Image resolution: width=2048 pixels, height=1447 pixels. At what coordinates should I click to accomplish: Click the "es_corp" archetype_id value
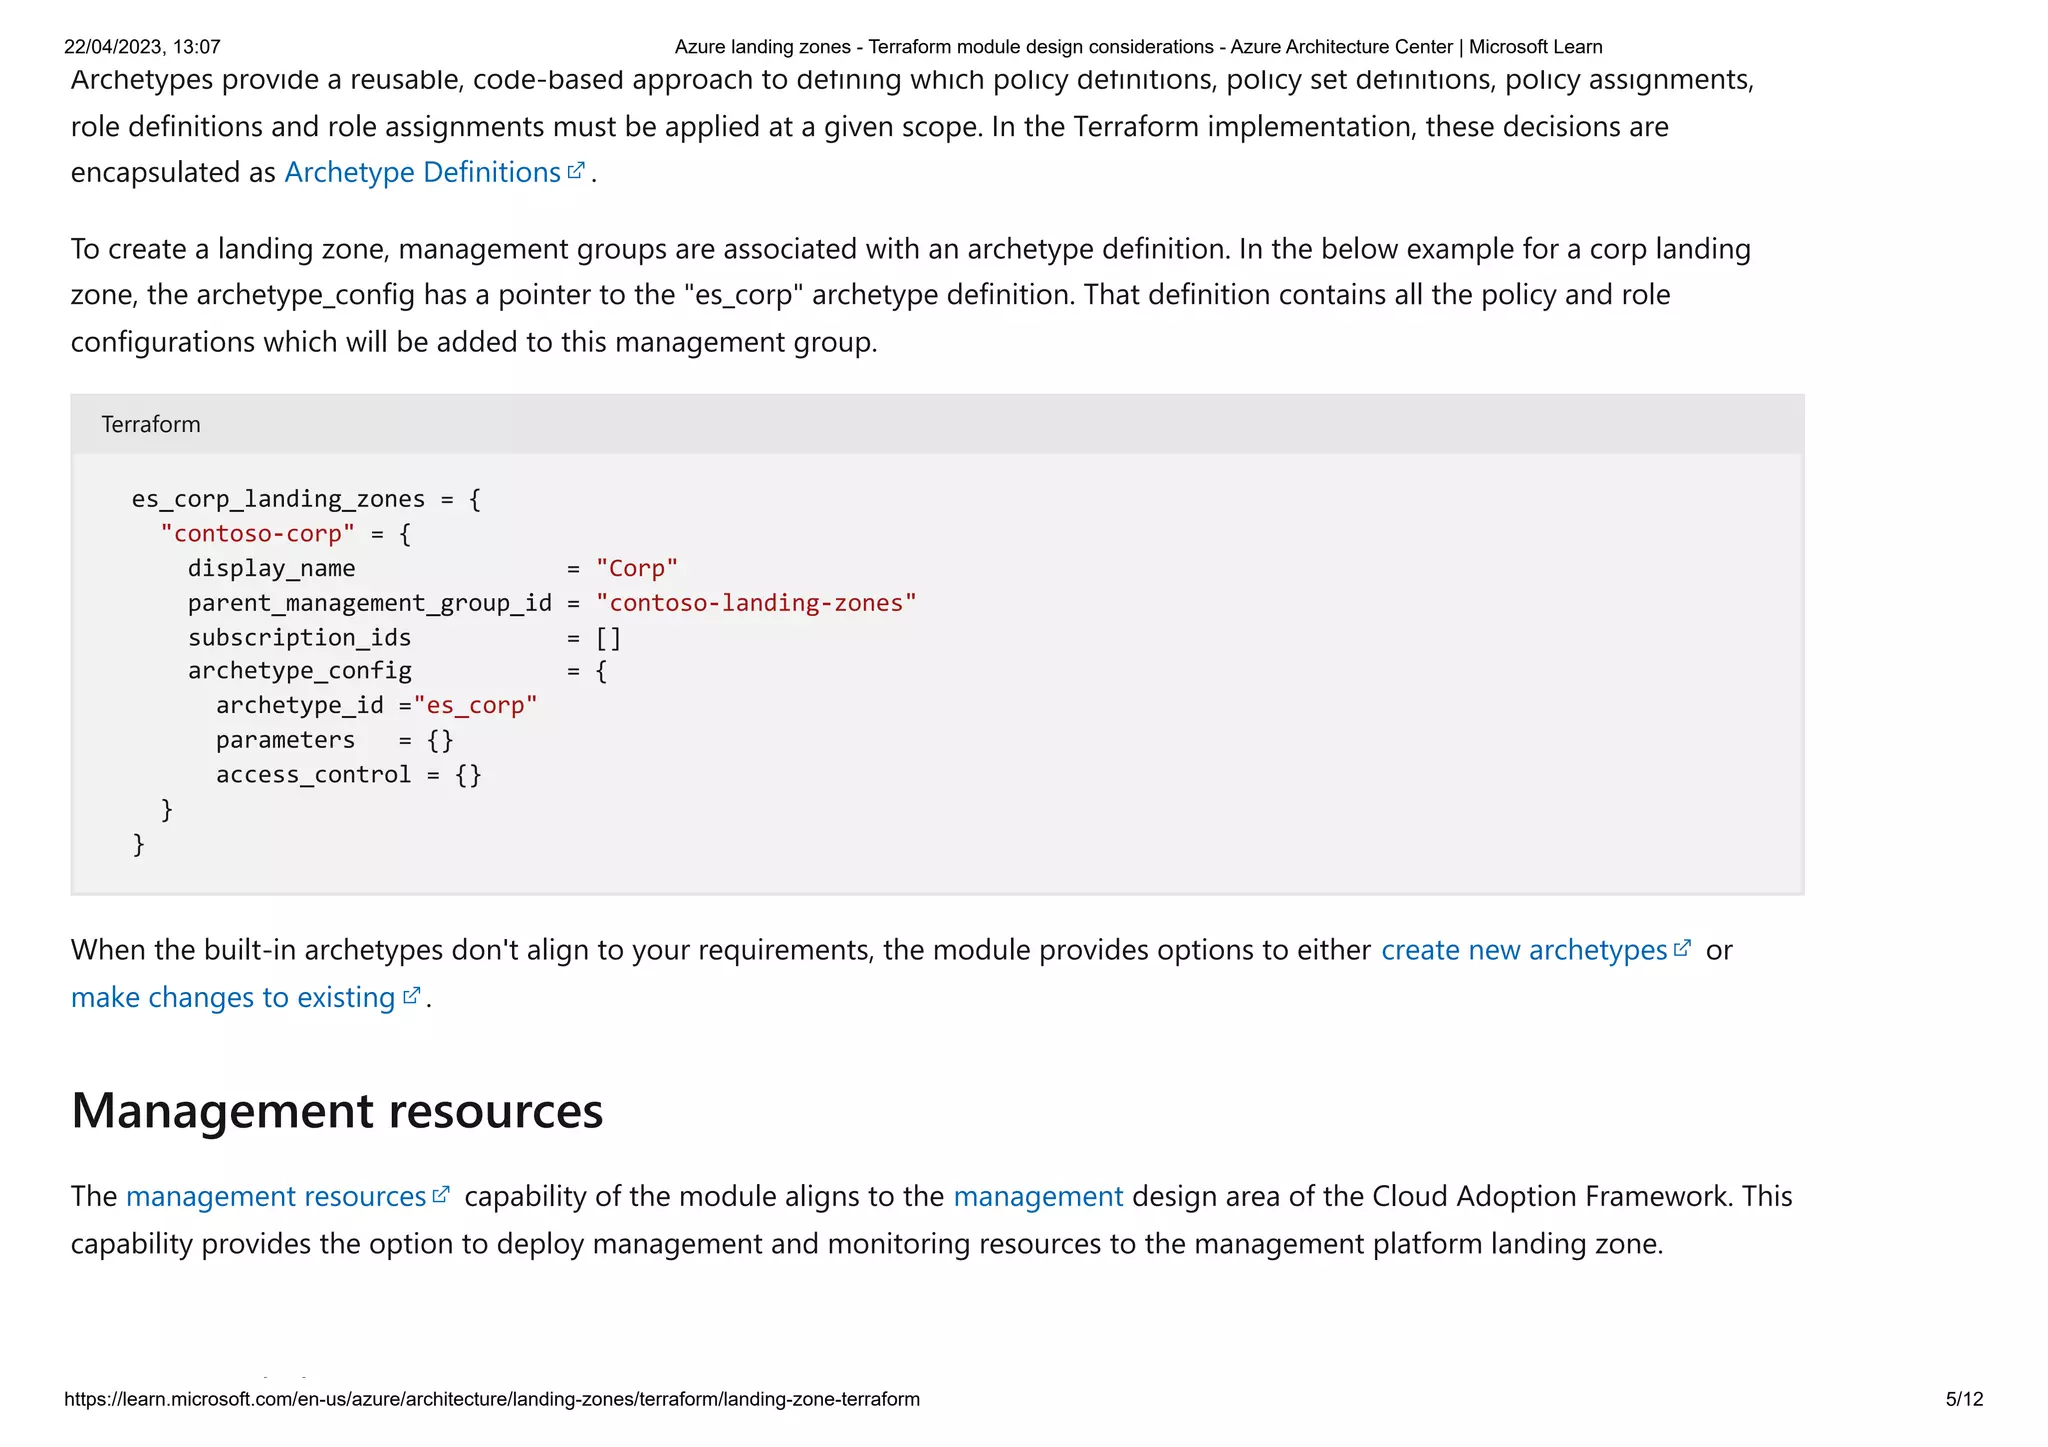pyautogui.click(x=476, y=706)
